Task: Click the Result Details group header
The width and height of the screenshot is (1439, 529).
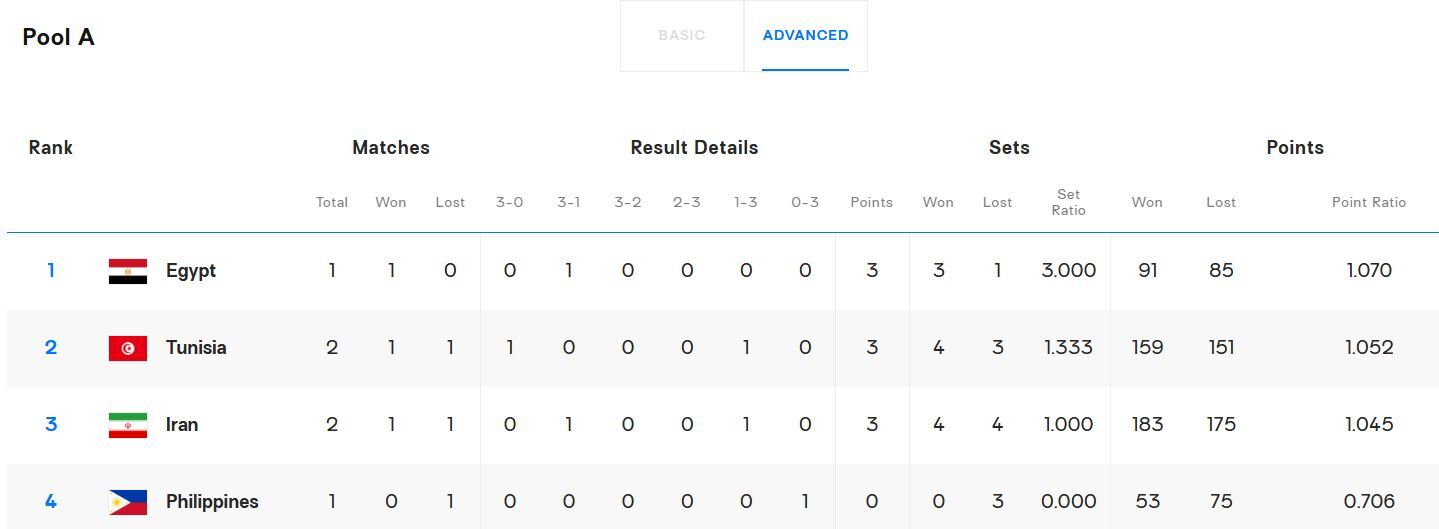Action: point(694,148)
